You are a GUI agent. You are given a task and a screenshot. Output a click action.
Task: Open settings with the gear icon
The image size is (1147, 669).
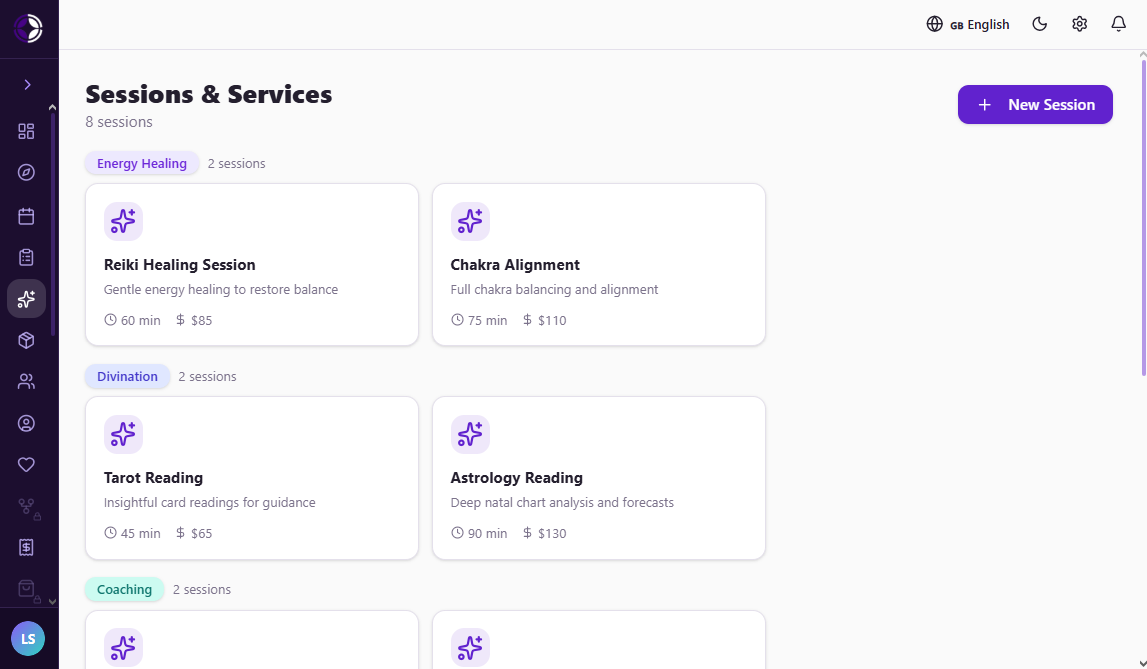[1079, 24]
